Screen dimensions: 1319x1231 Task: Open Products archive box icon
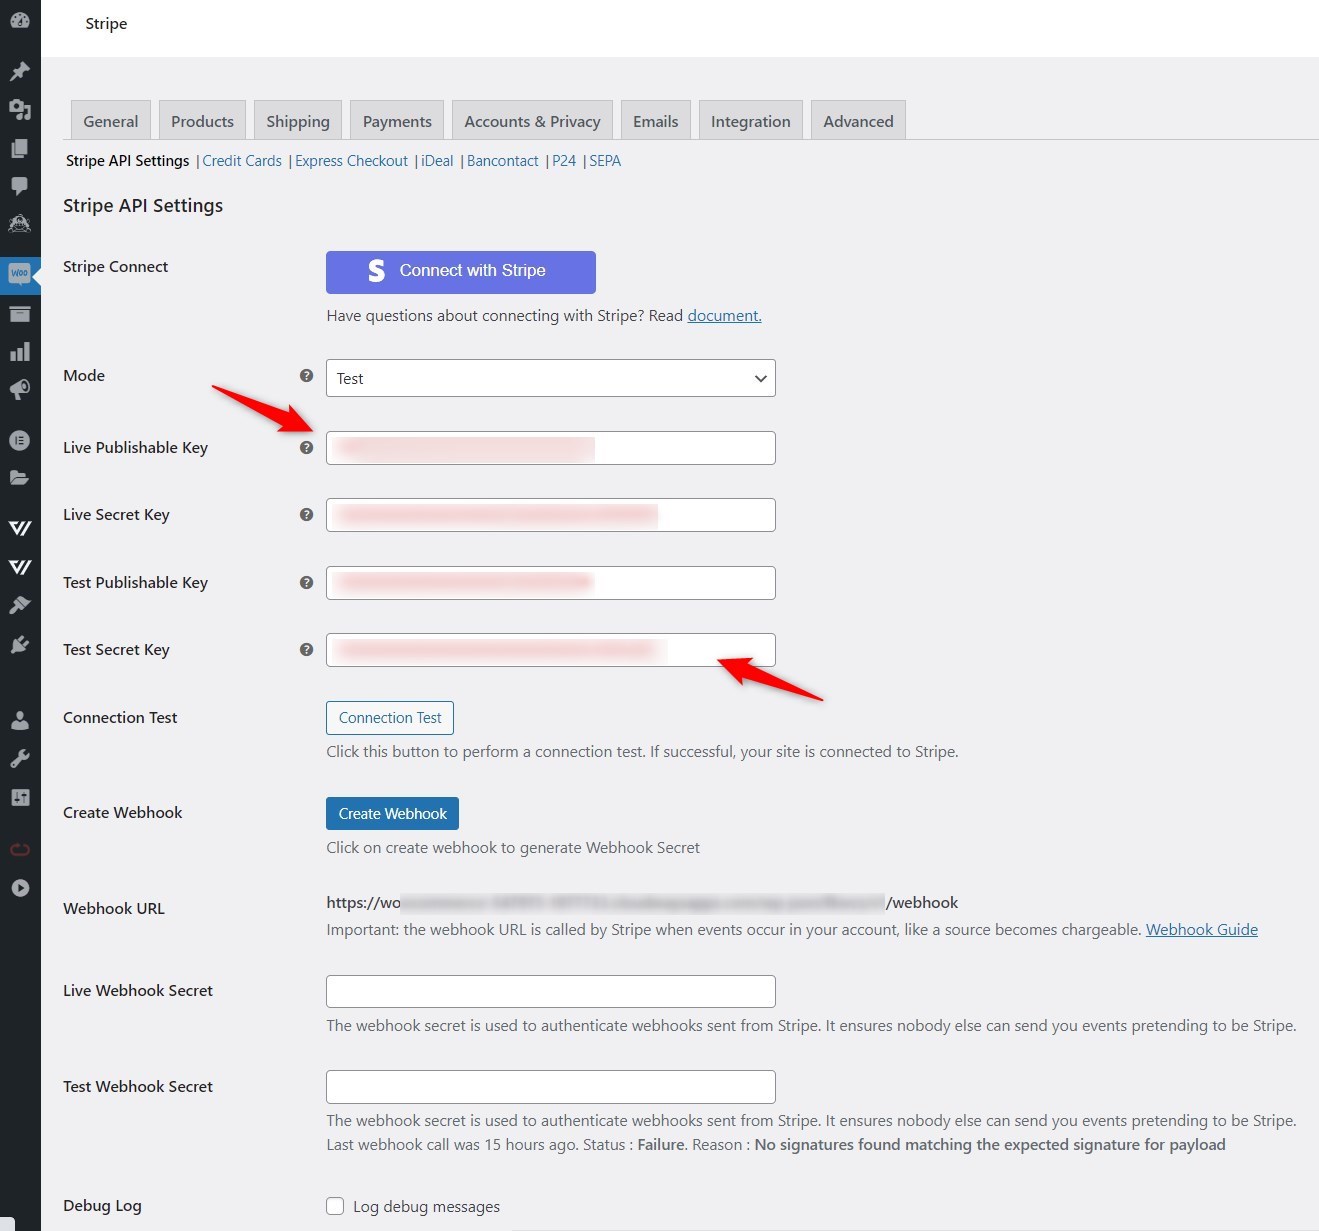20,314
